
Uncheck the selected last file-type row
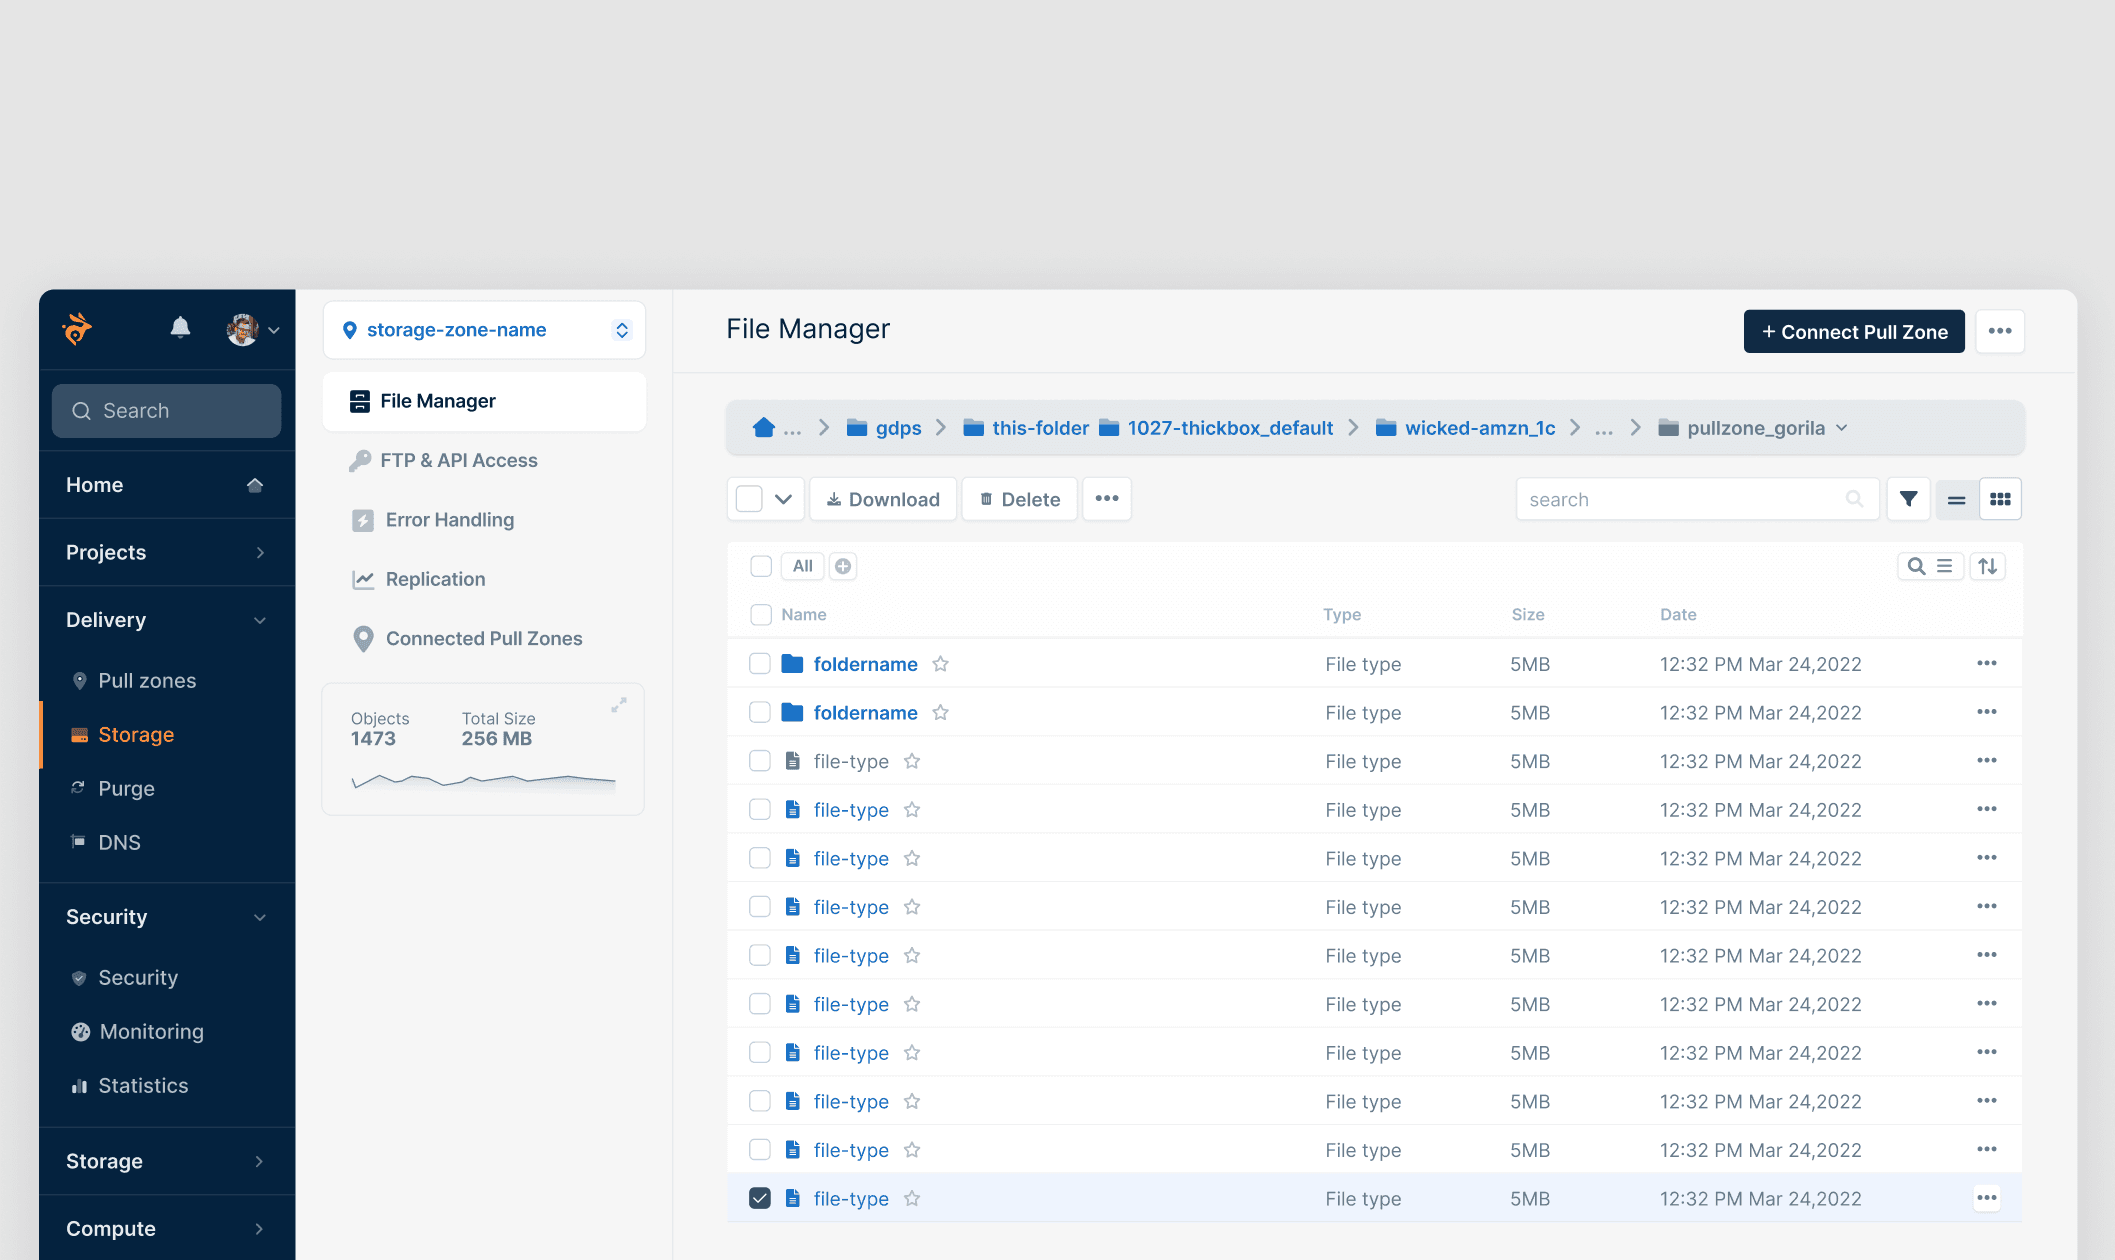tap(760, 1198)
